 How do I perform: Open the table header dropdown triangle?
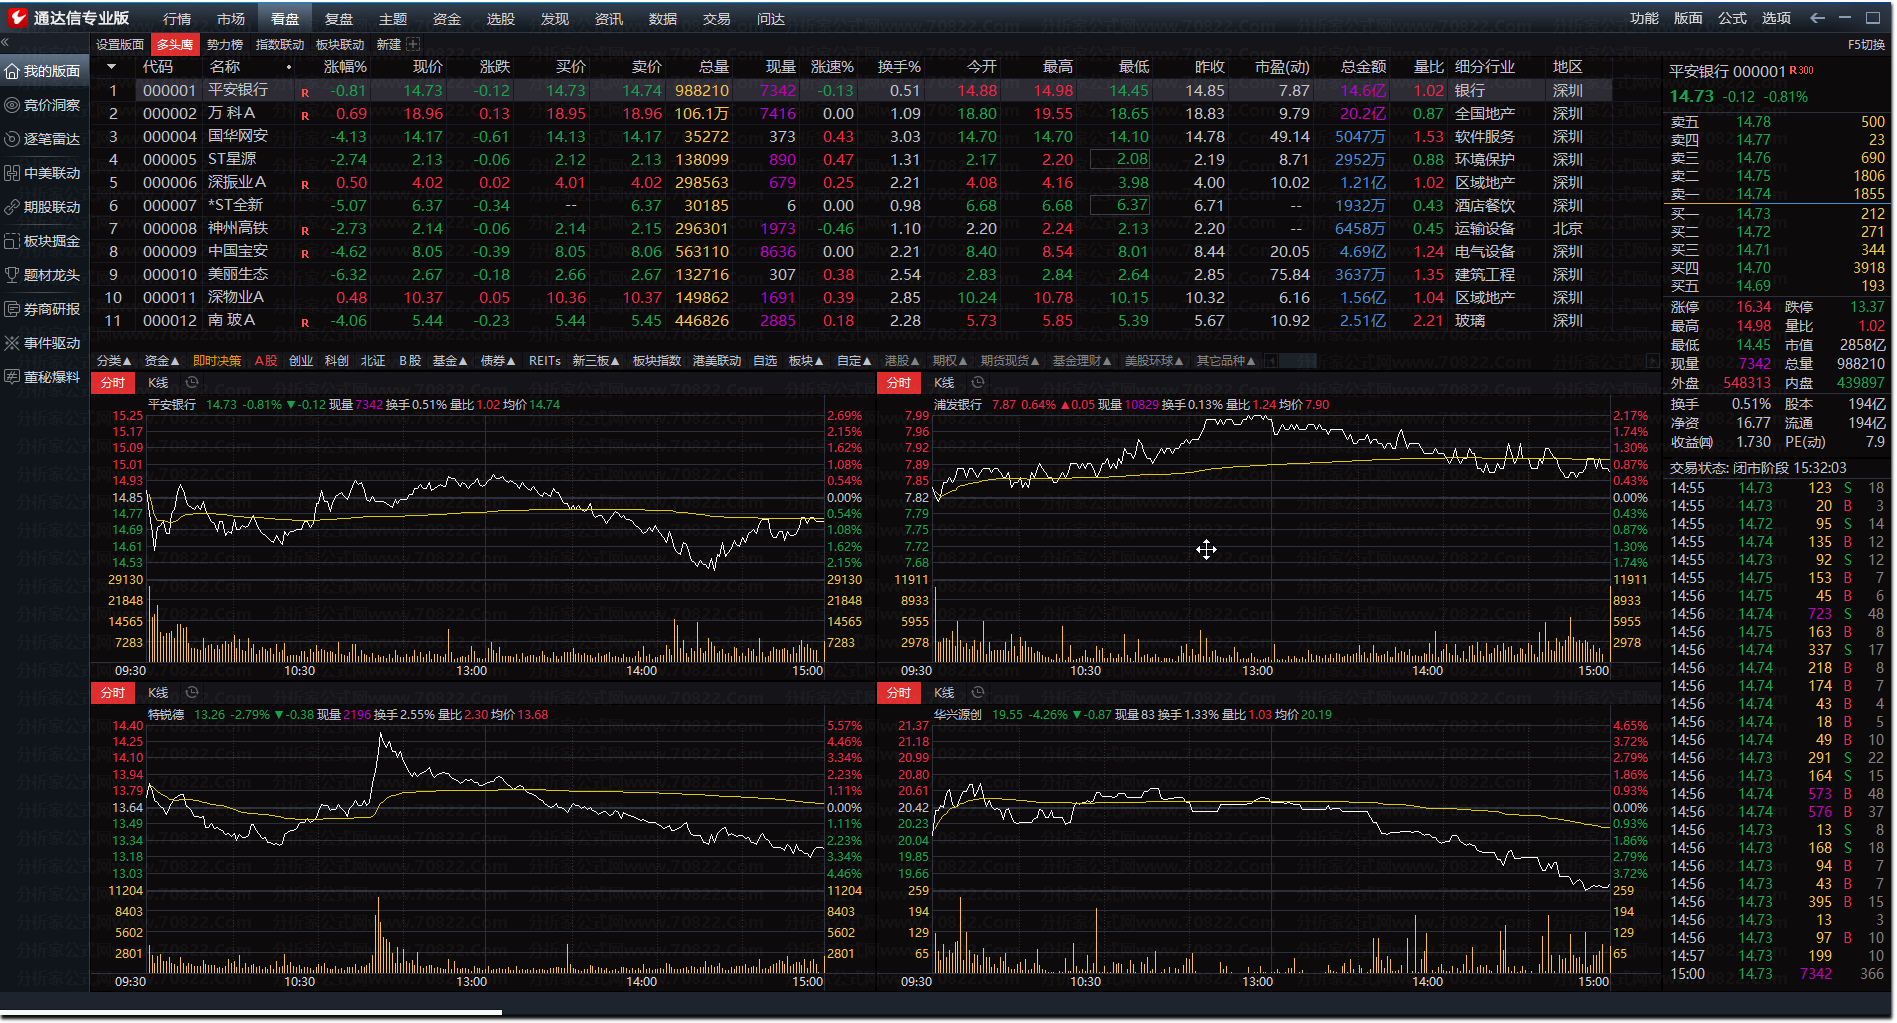pos(111,67)
